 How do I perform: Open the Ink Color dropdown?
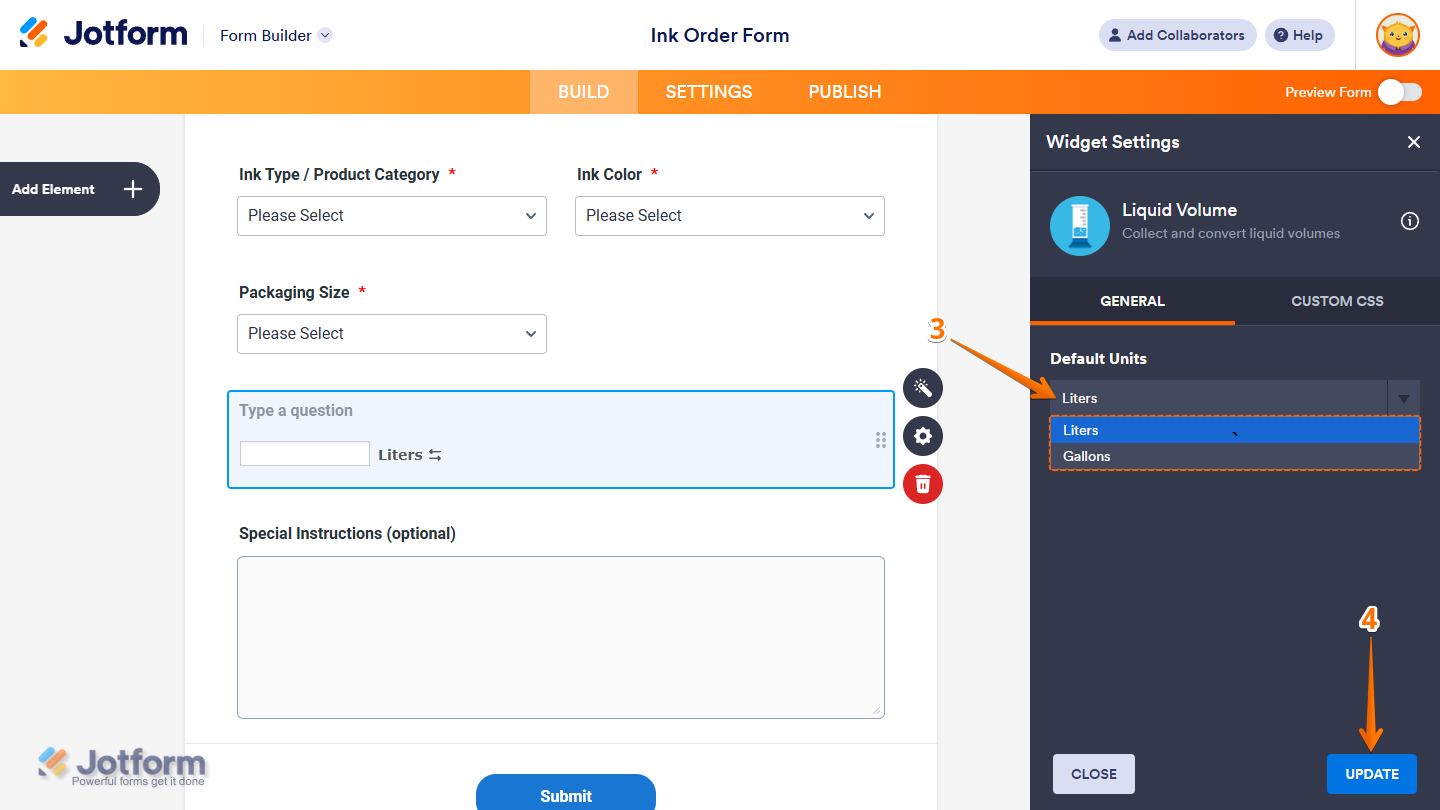729,216
